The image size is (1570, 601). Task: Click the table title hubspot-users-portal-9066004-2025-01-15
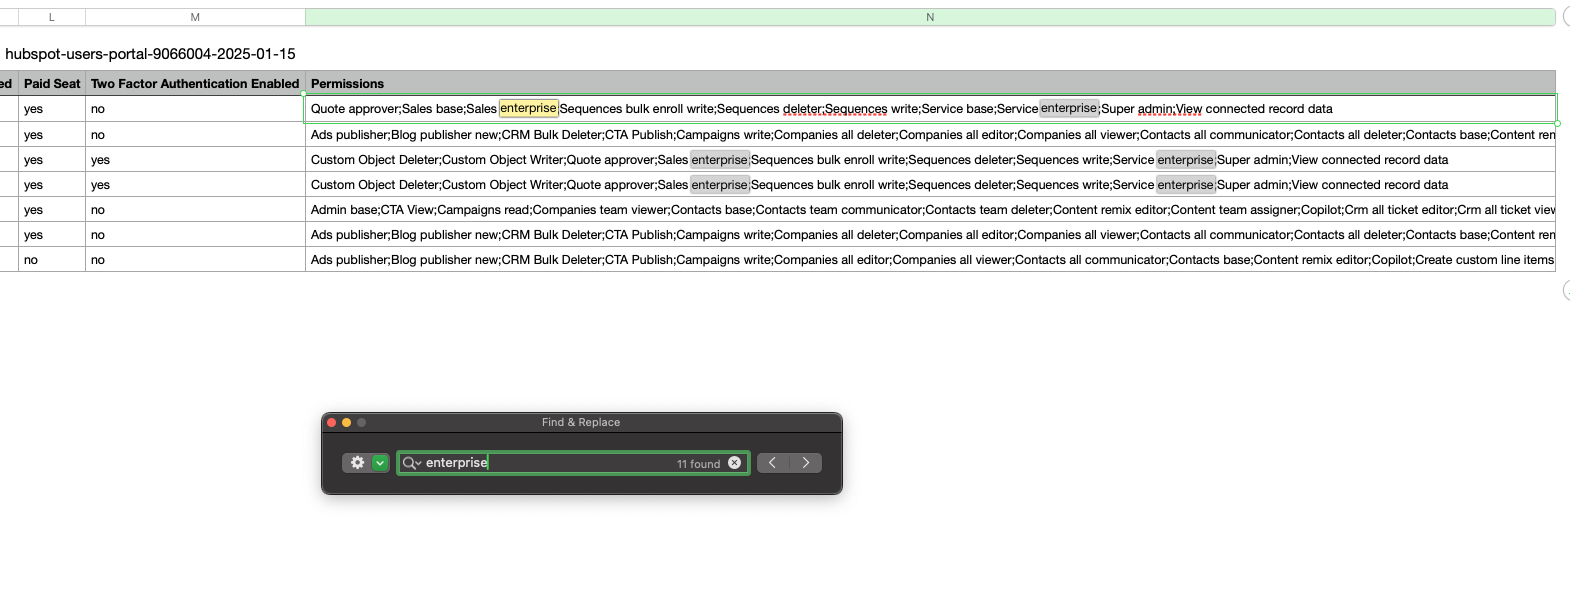(150, 54)
